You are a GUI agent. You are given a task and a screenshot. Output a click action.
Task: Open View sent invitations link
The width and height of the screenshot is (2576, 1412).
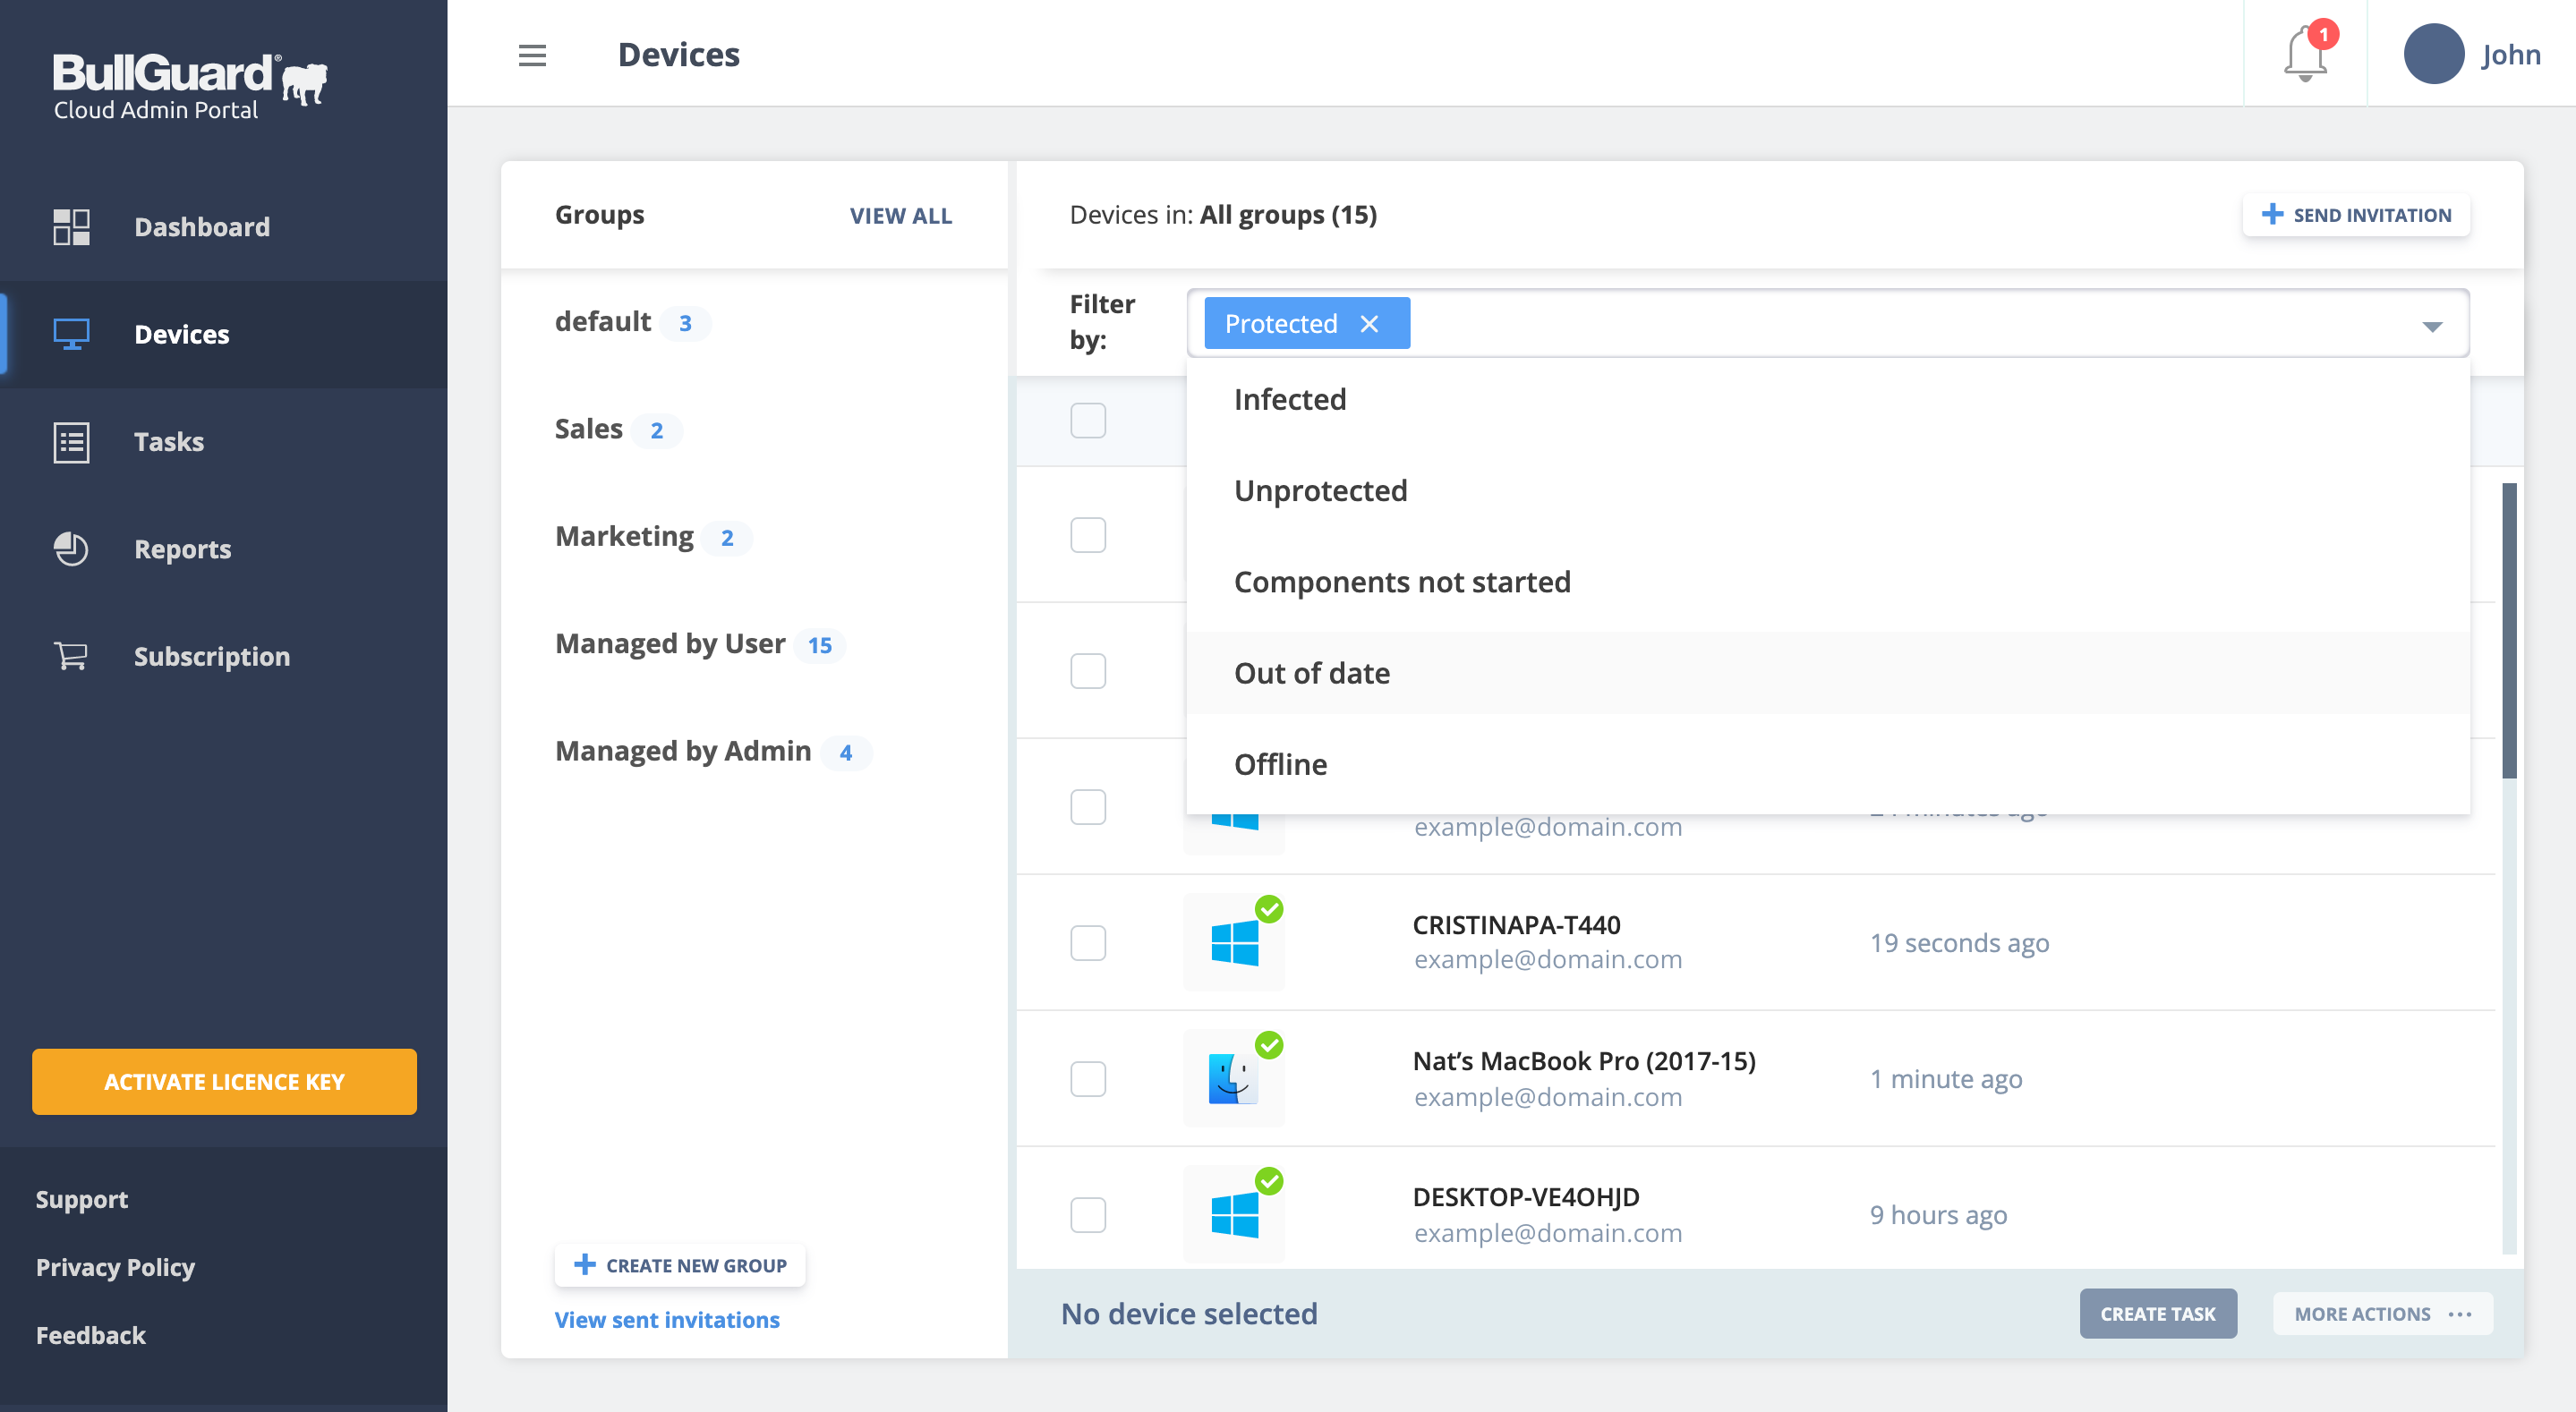(667, 1320)
